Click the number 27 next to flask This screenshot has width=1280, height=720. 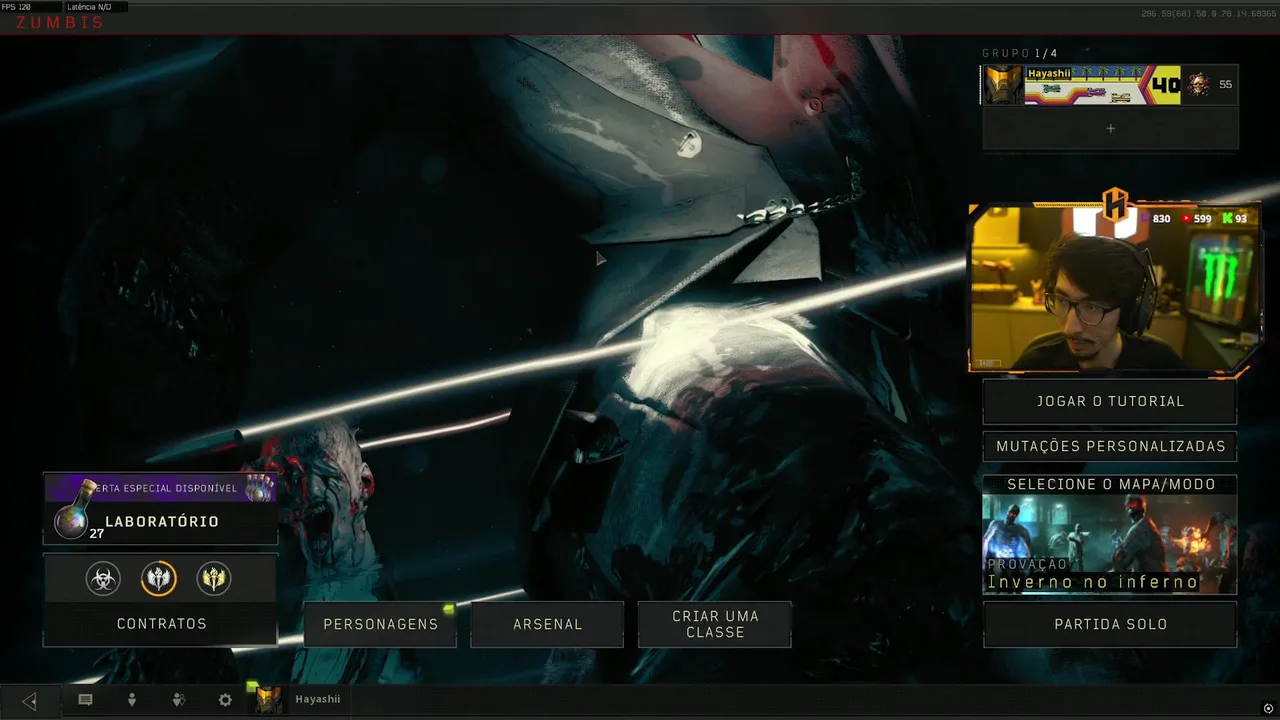(x=97, y=534)
